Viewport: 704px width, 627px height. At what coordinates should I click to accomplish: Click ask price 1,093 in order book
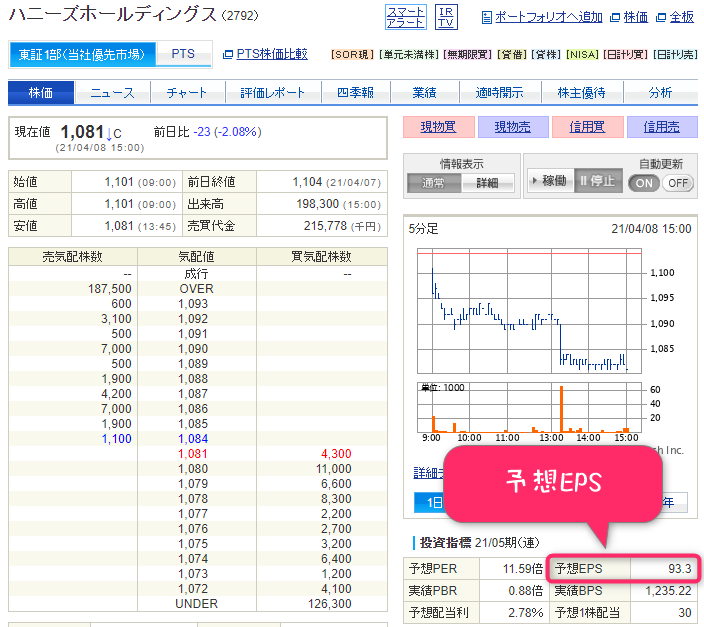coord(193,304)
